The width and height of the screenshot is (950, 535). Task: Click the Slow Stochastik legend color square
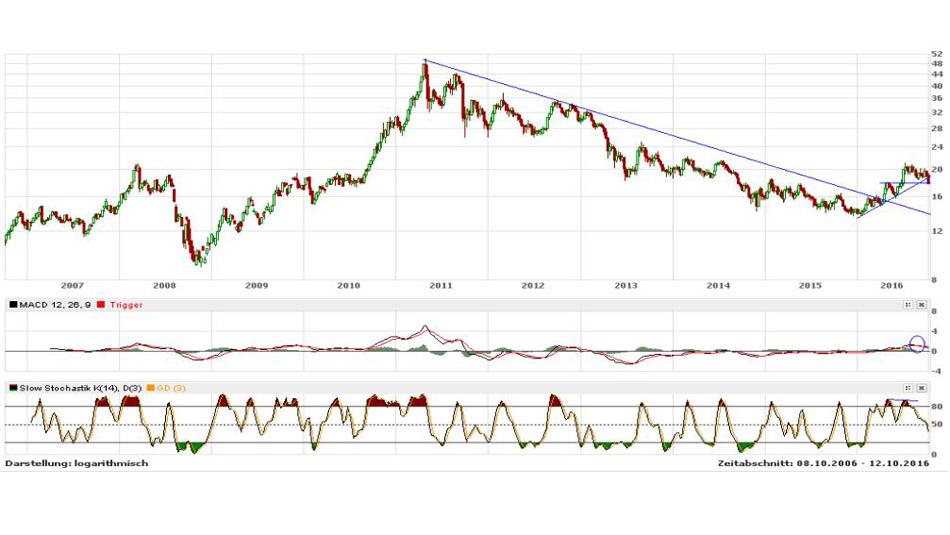click(x=11, y=387)
